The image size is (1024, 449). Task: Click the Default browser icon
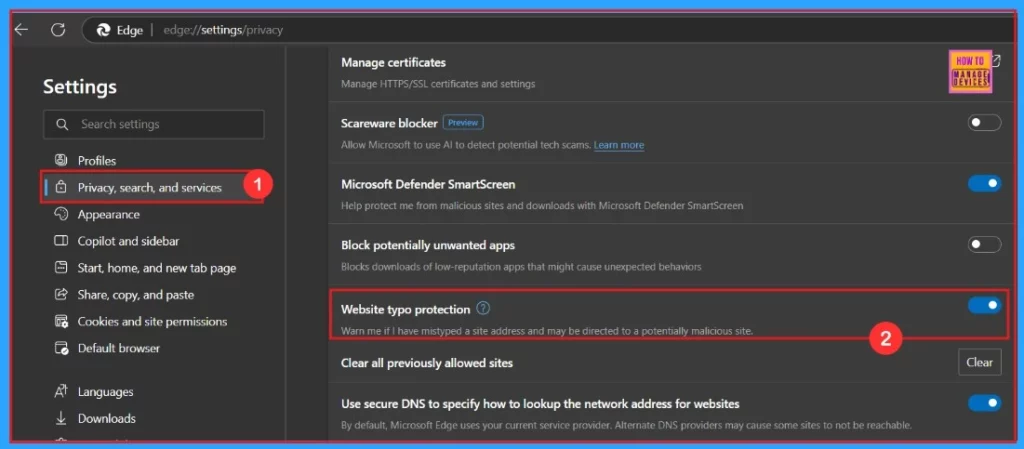61,348
